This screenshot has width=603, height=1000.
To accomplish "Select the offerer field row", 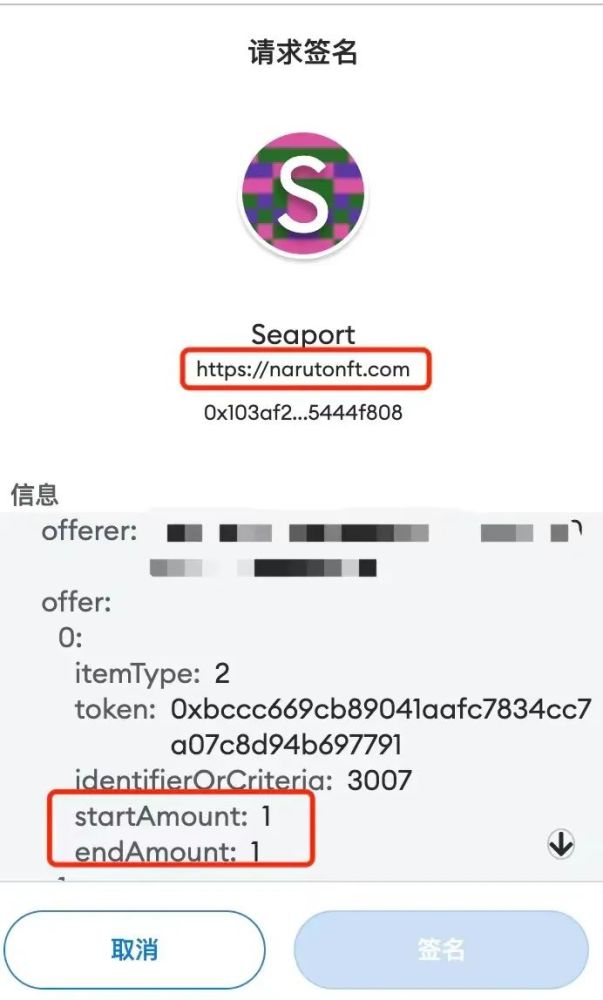I will point(312,549).
